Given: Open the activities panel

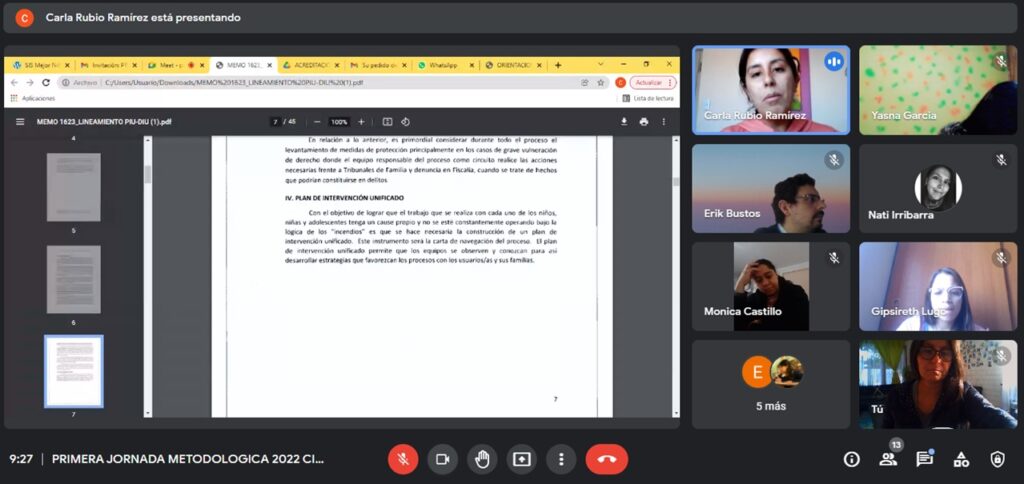Looking at the screenshot, I should pos(961,459).
